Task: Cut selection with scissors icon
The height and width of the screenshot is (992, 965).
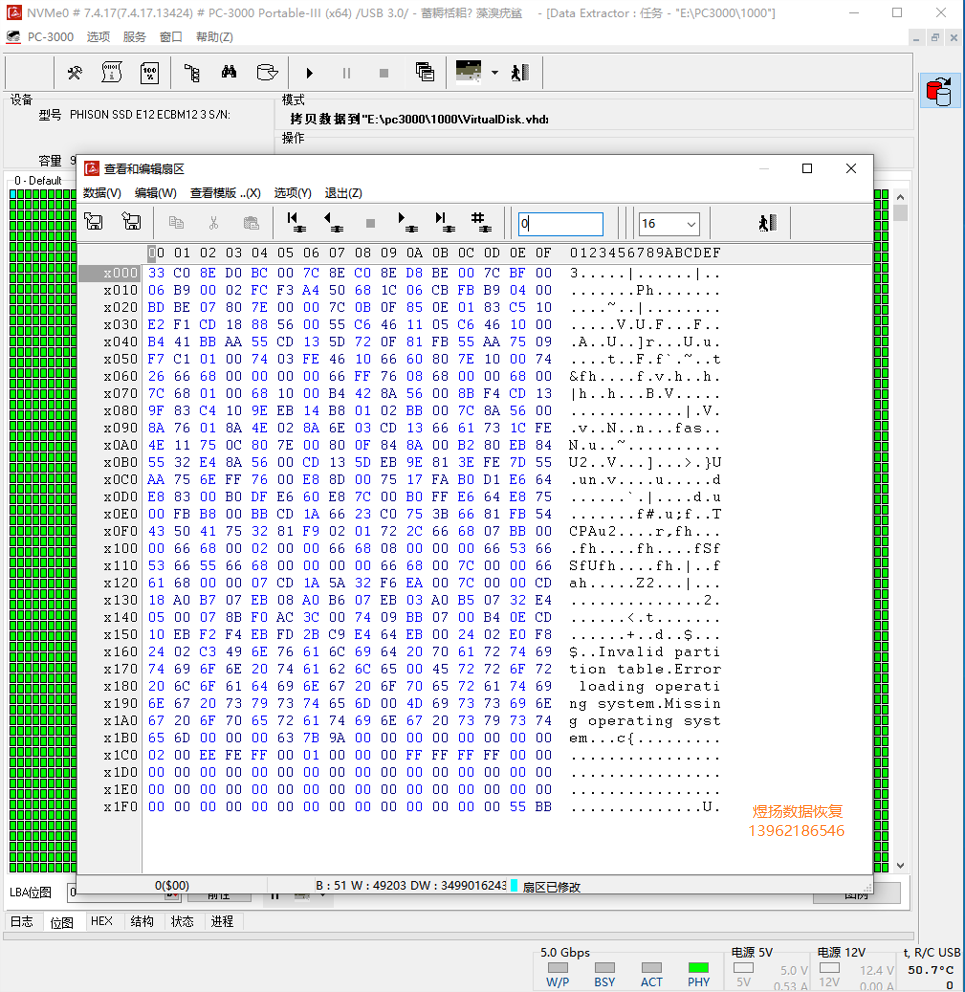Action: pyautogui.click(x=214, y=223)
